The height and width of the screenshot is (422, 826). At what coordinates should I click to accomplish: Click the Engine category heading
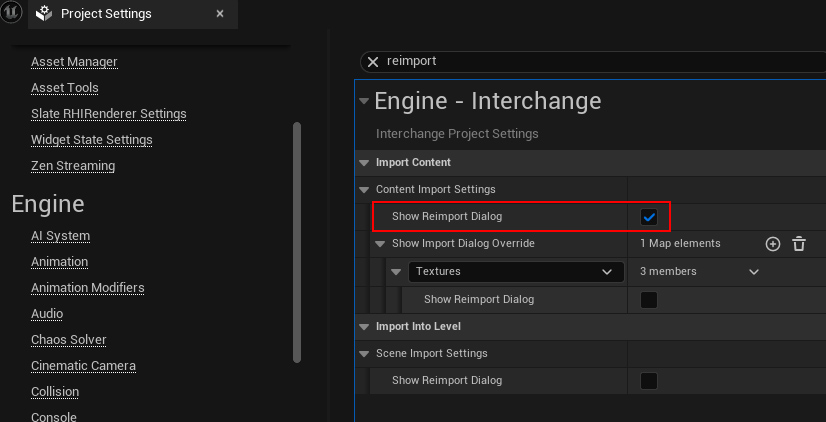[x=48, y=204]
